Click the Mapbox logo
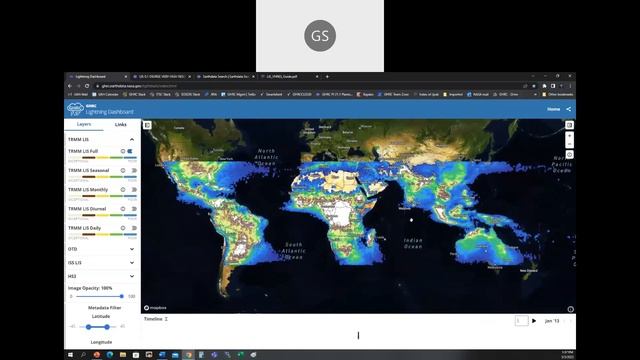The width and height of the screenshot is (640, 360). [x=156, y=308]
